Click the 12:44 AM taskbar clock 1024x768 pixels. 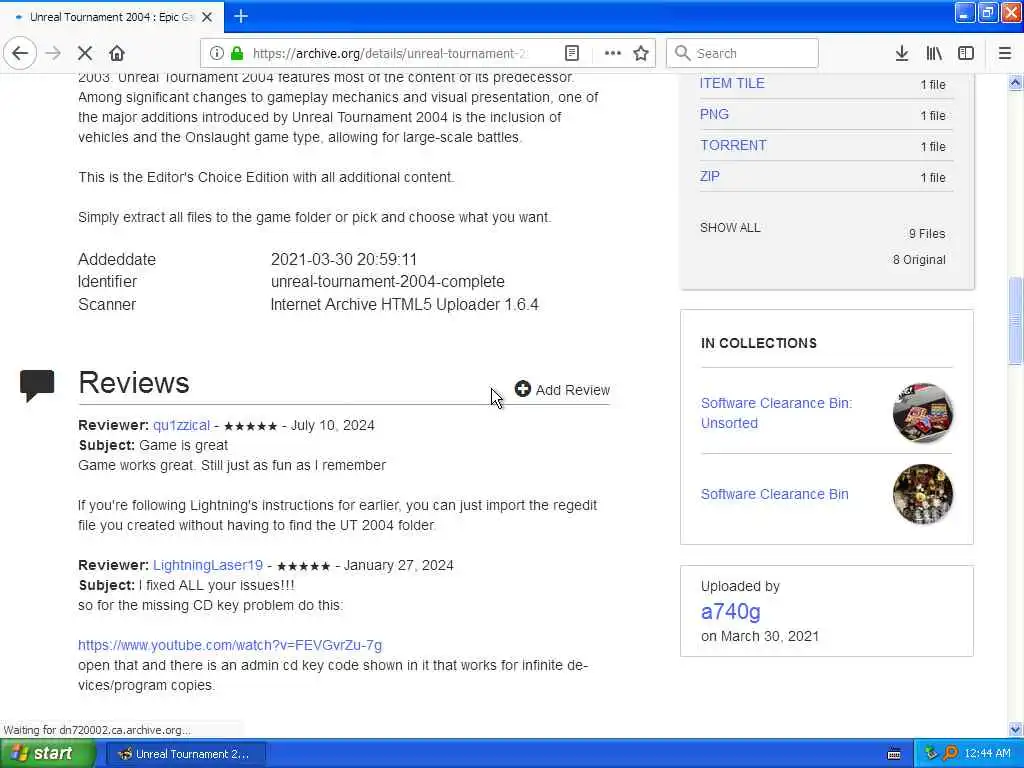click(987, 754)
